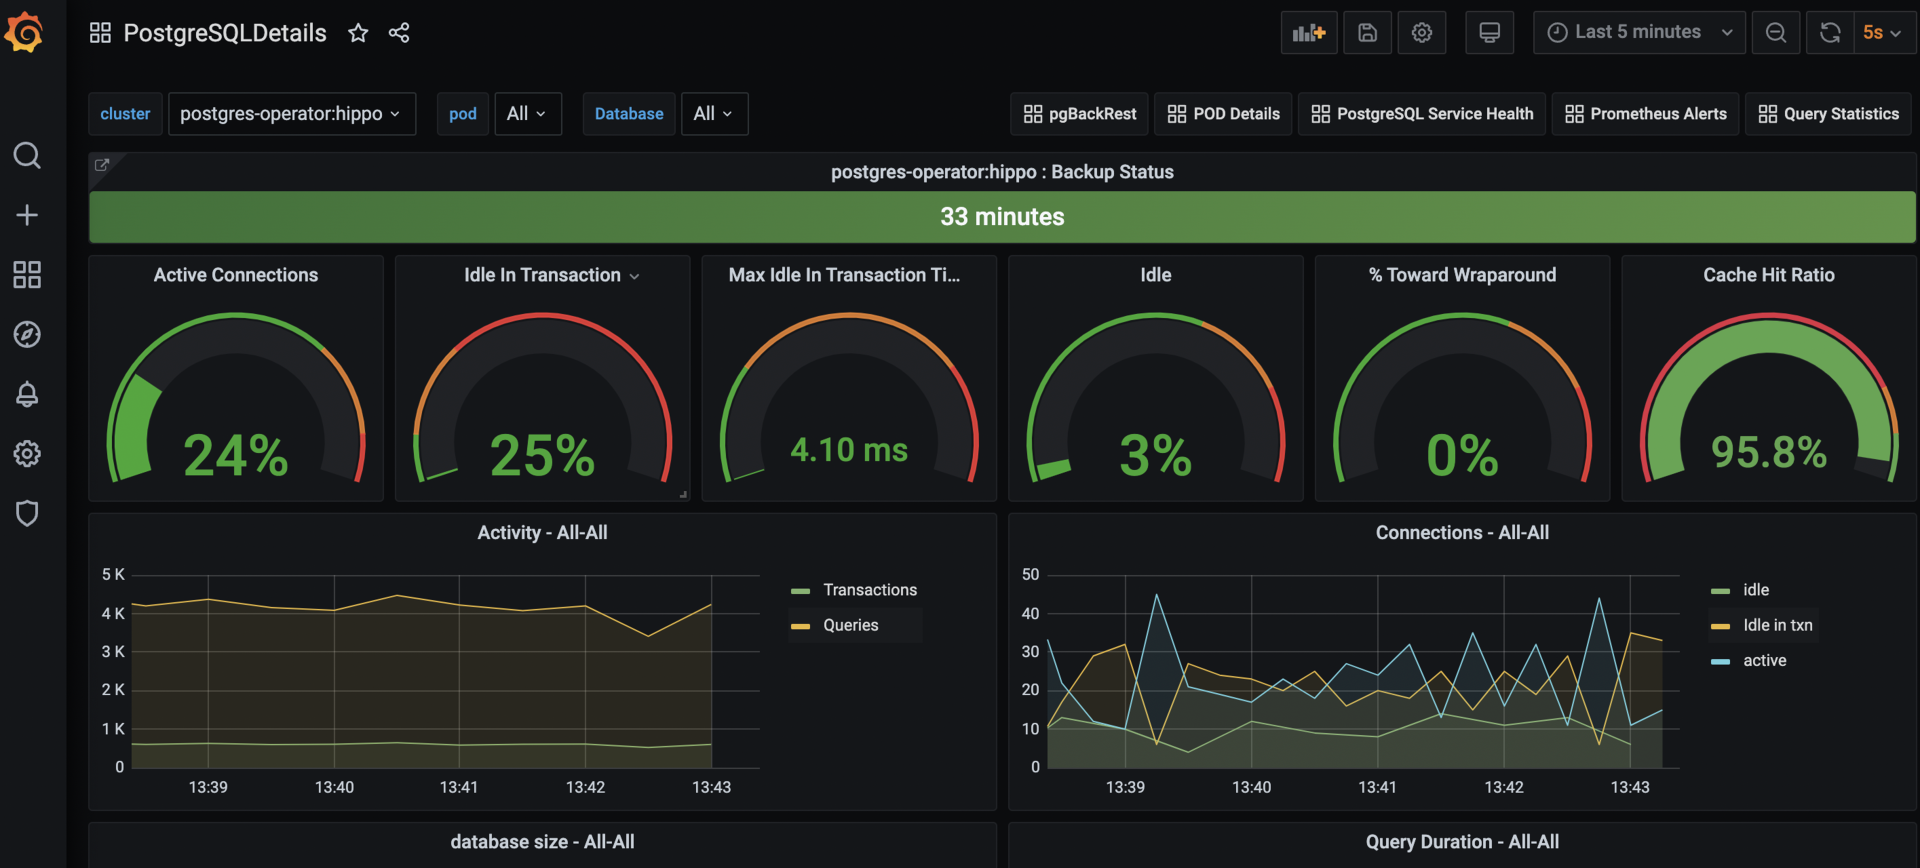This screenshot has height=868, width=1920.
Task: Refresh the dashboard now
Action: point(1829,33)
